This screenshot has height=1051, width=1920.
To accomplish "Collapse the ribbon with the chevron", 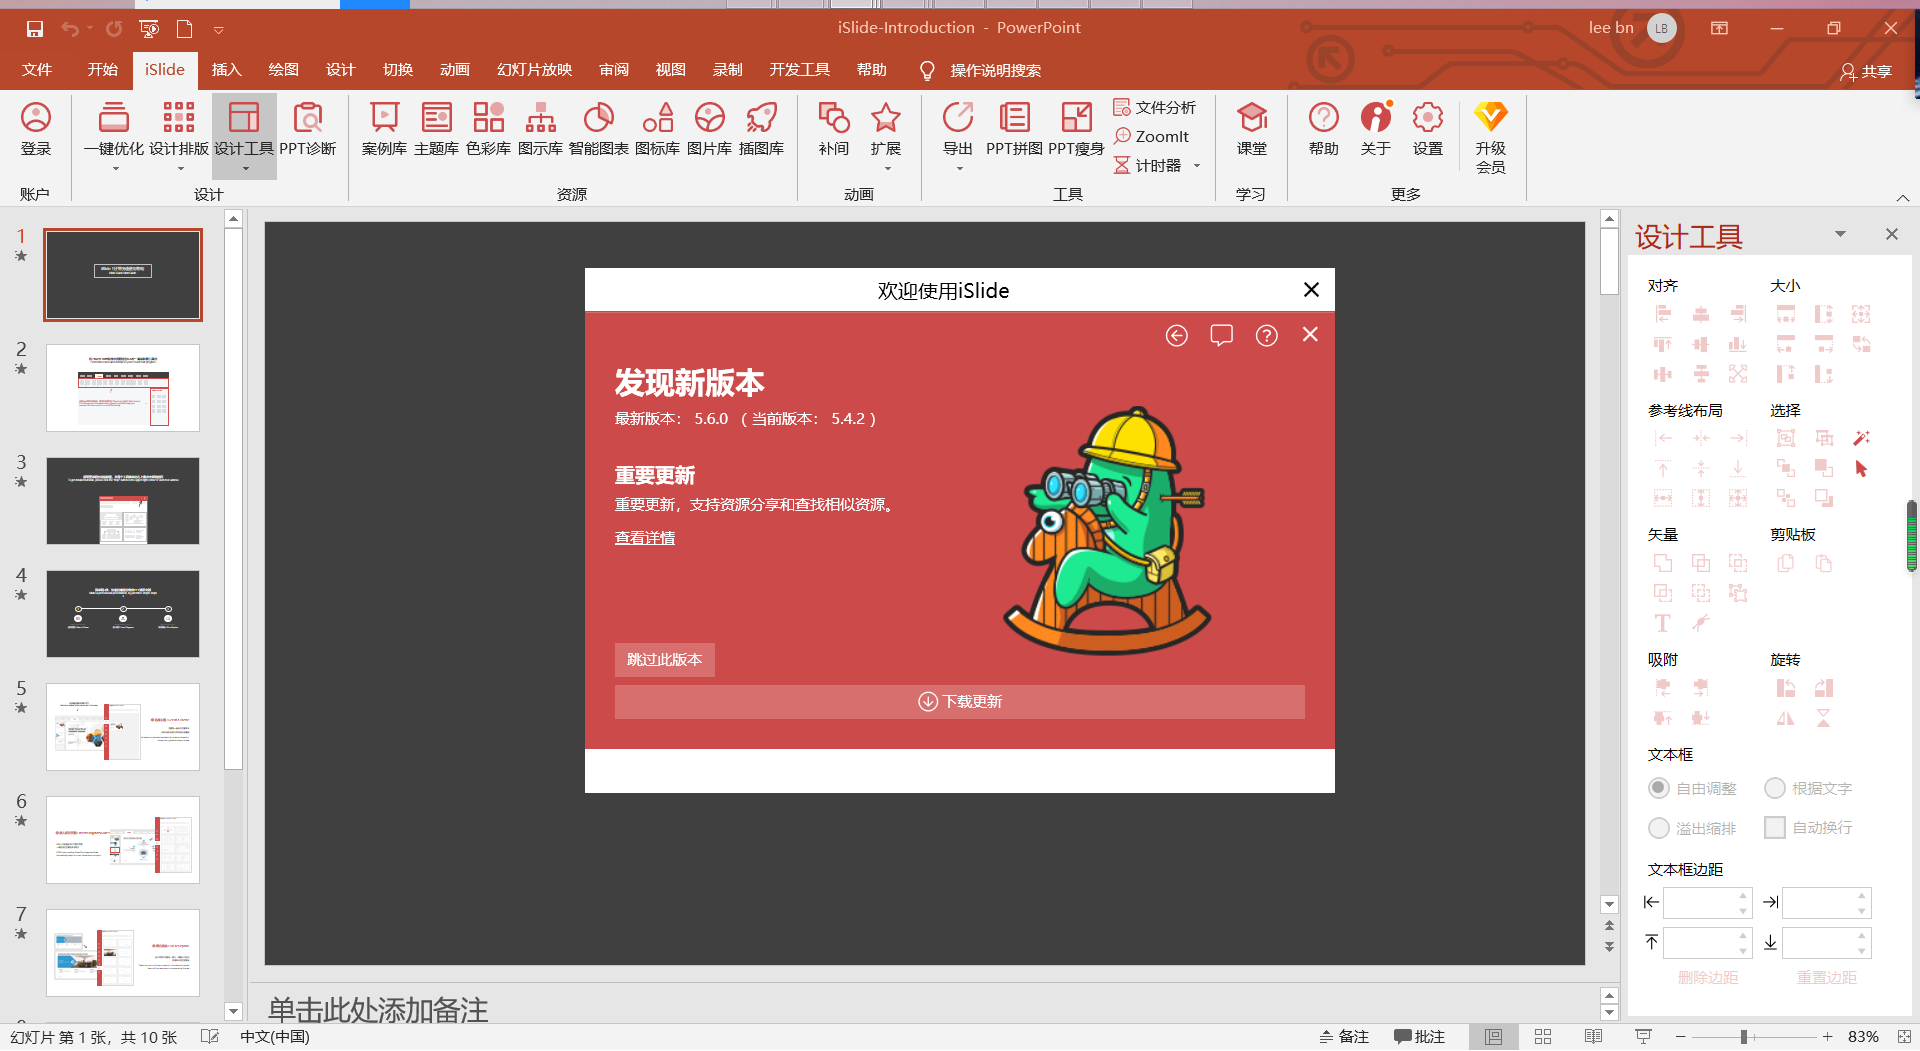I will [1903, 198].
